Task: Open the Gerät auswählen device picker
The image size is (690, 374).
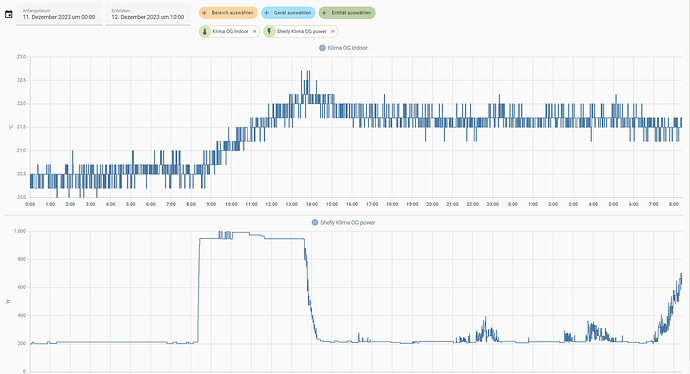Action: point(288,13)
